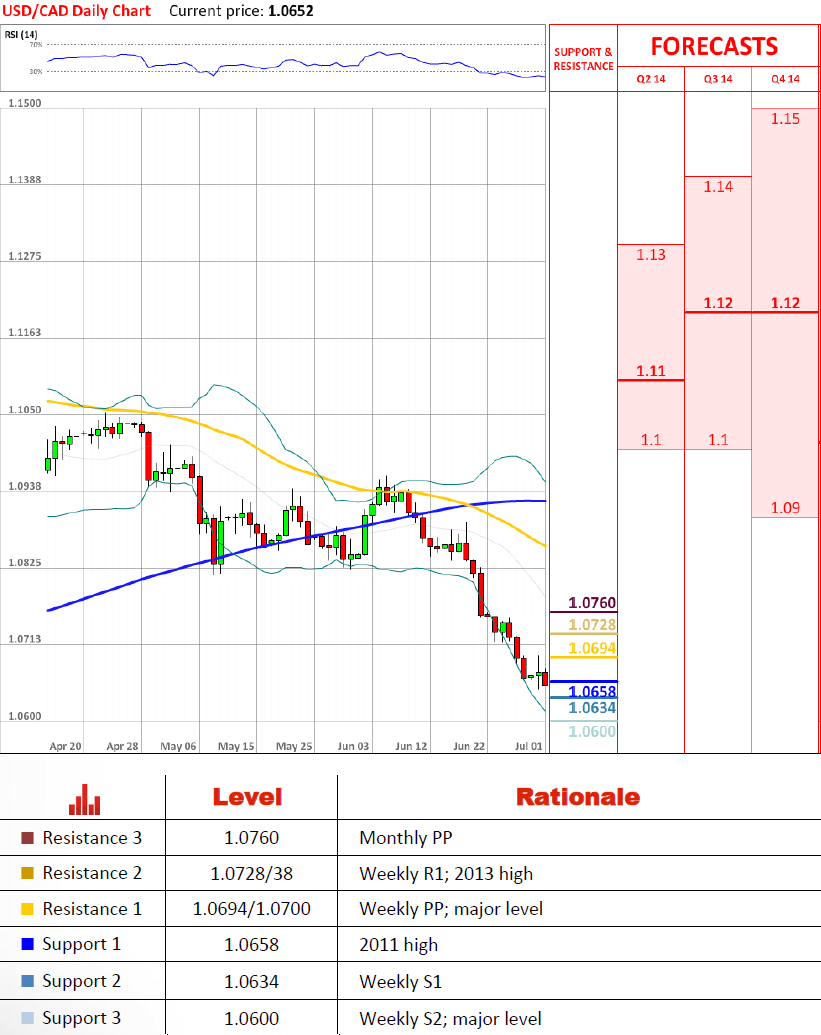This screenshot has height=1035, width=821.
Task: Click the 1.0728 resistance level marker
Action: 592,624
